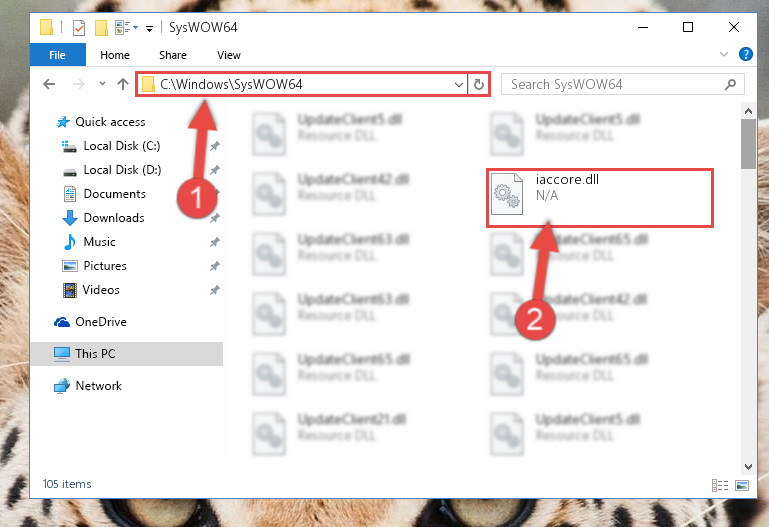The image size is (769, 527).
Task: Switch to details view layout
Action: [720, 485]
